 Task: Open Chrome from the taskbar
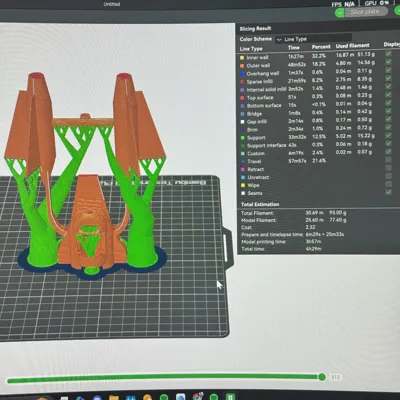tap(198, 397)
